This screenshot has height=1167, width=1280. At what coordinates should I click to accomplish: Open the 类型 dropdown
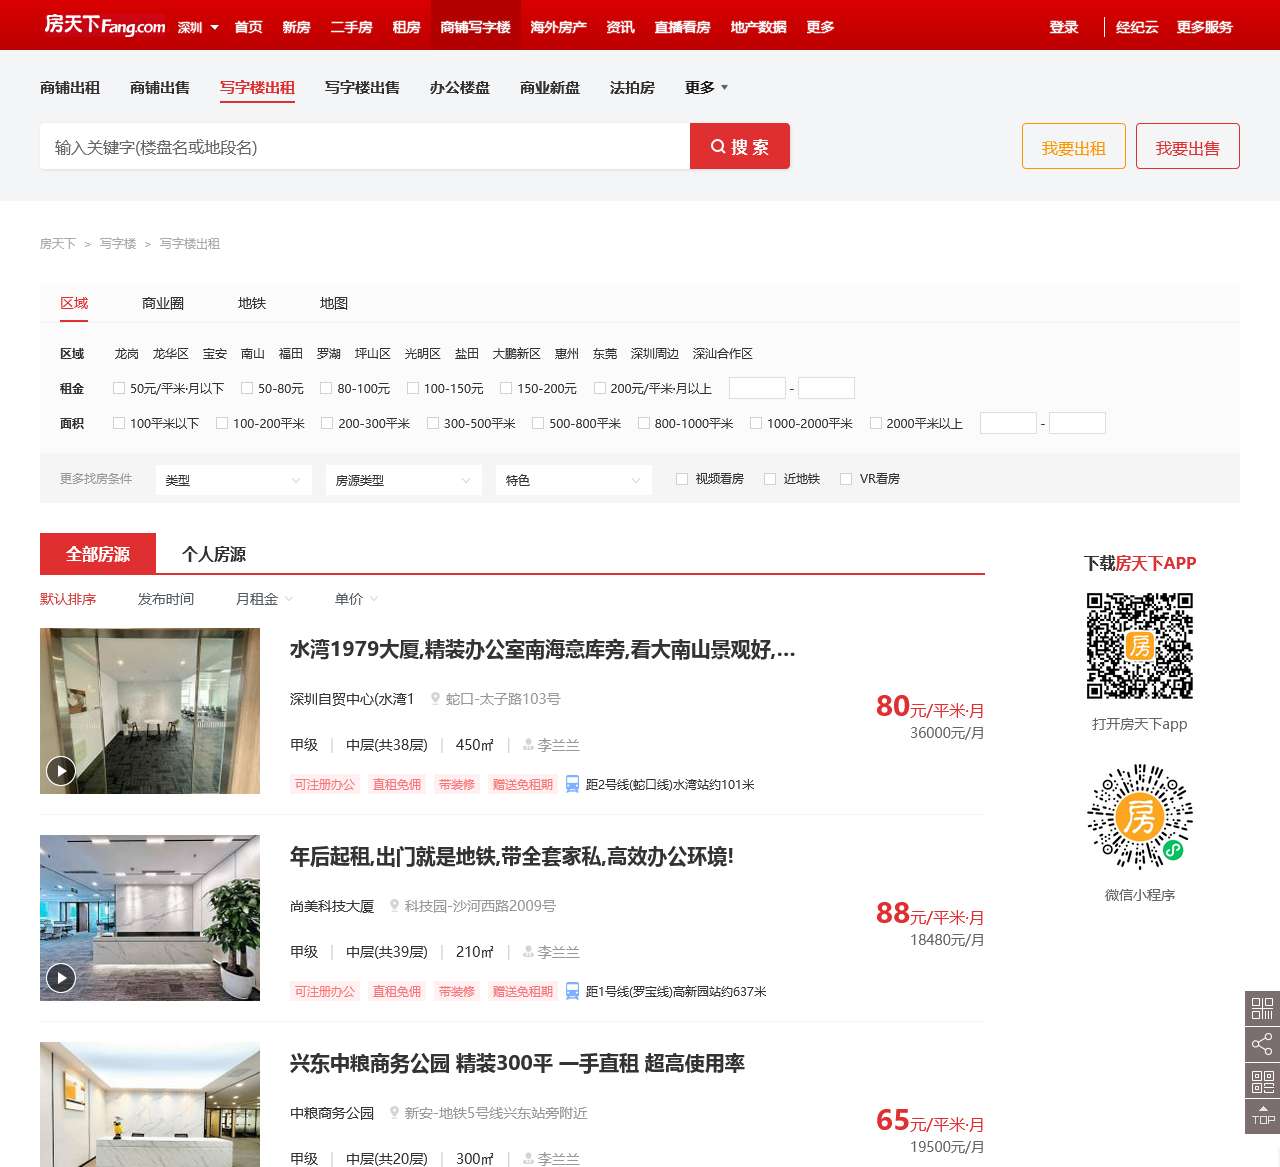233,480
